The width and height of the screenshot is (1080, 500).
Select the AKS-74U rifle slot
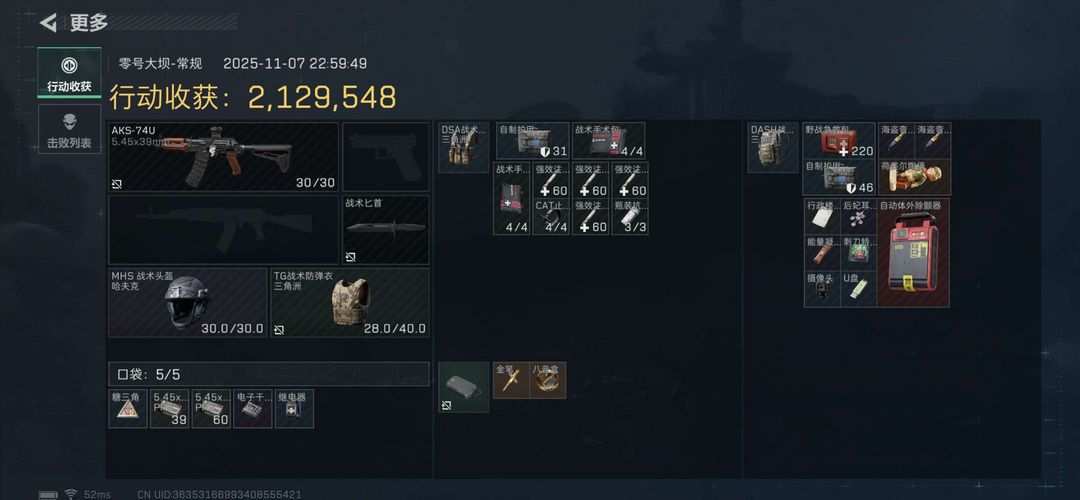223,157
